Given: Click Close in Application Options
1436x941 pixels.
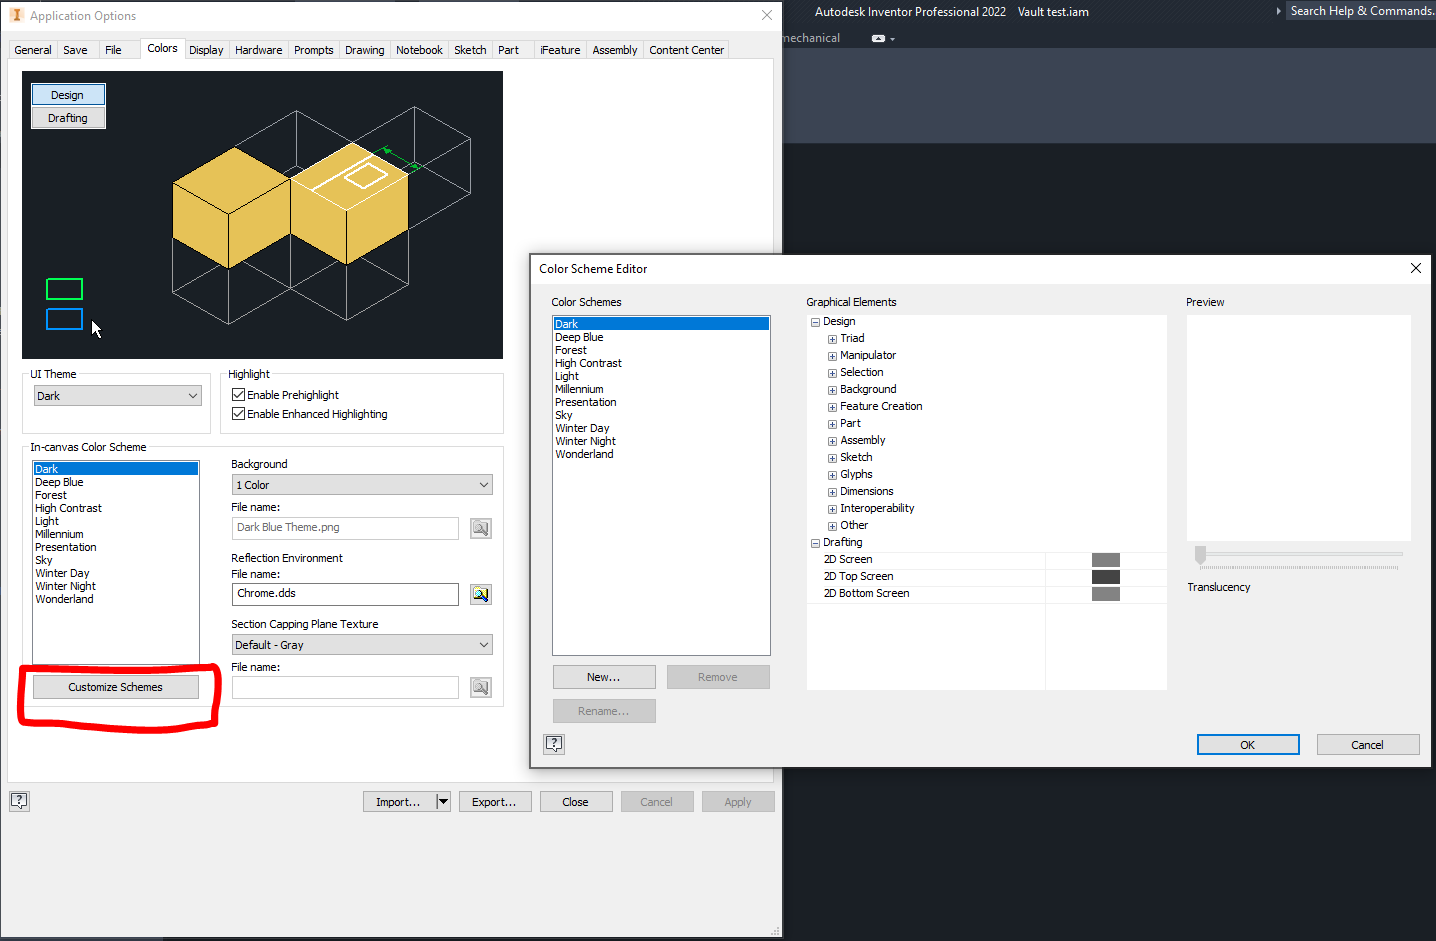Looking at the screenshot, I should (575, 802).
